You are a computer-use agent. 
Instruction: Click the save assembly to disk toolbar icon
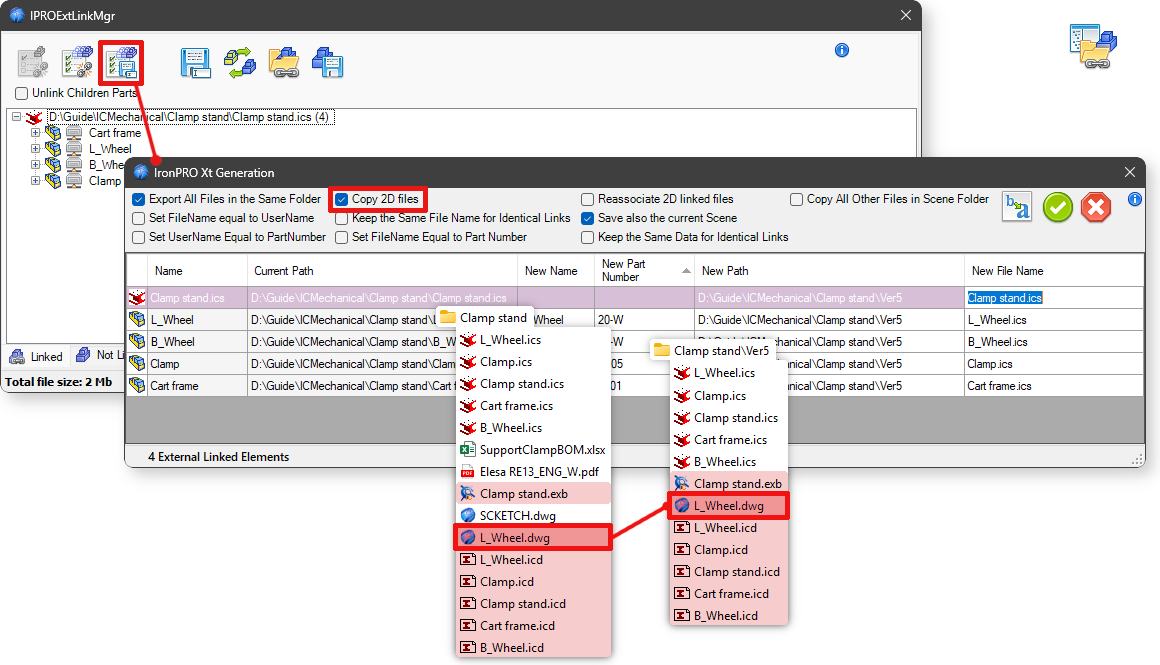(x=327, y=63)
